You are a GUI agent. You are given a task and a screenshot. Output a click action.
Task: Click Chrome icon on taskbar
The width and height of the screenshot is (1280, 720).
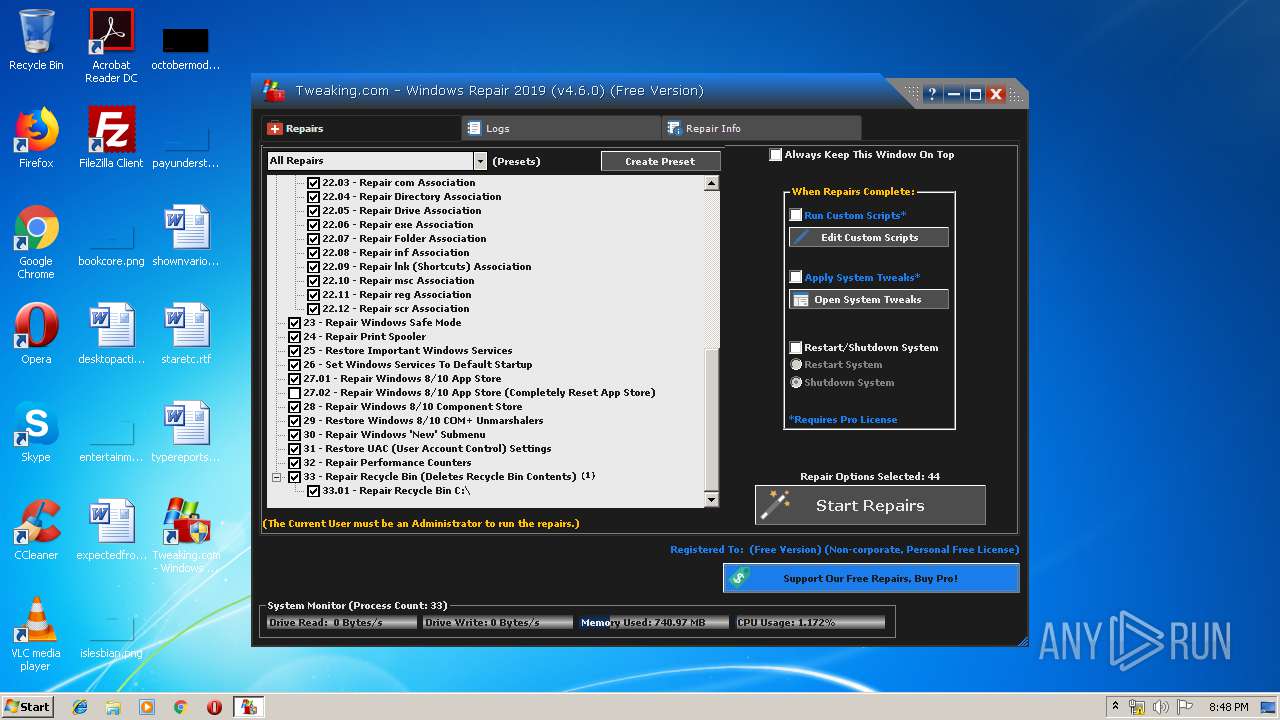coord(180,707)
